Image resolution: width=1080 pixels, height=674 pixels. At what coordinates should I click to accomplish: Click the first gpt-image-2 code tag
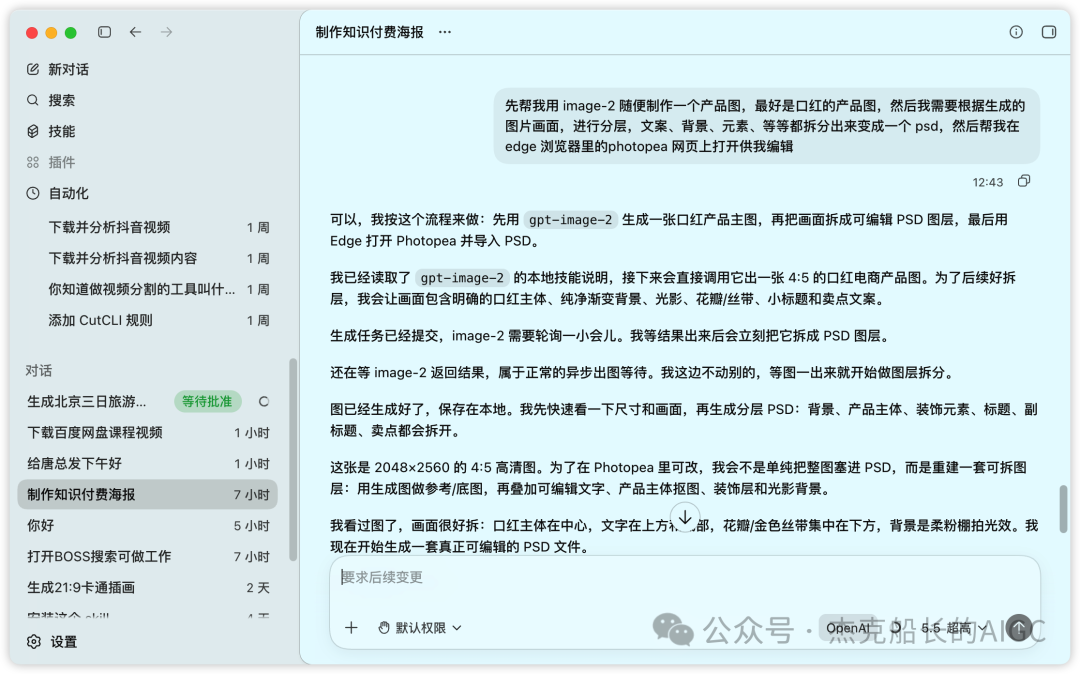click(570, 220)
